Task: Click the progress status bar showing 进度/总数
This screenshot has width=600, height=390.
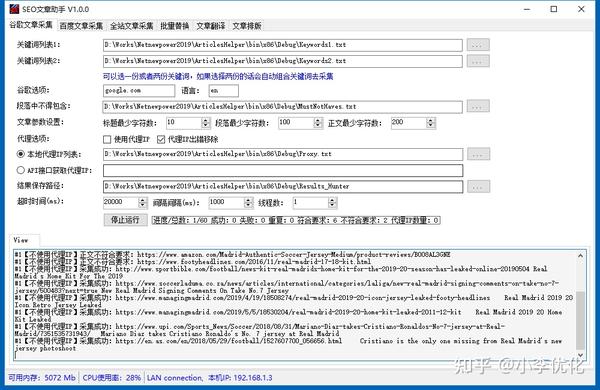Action: pyautogui.click(x=296, y=220)
